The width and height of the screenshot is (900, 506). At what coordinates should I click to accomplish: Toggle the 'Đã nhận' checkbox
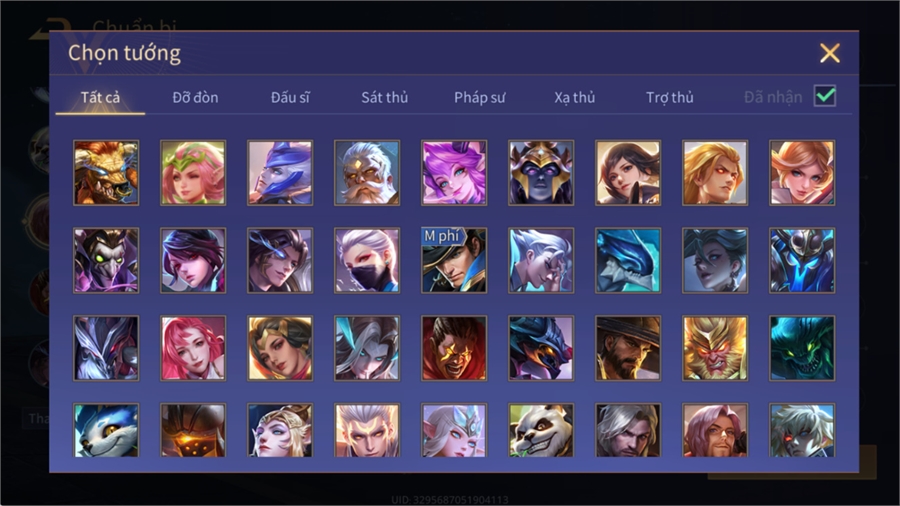coord(825,96)
